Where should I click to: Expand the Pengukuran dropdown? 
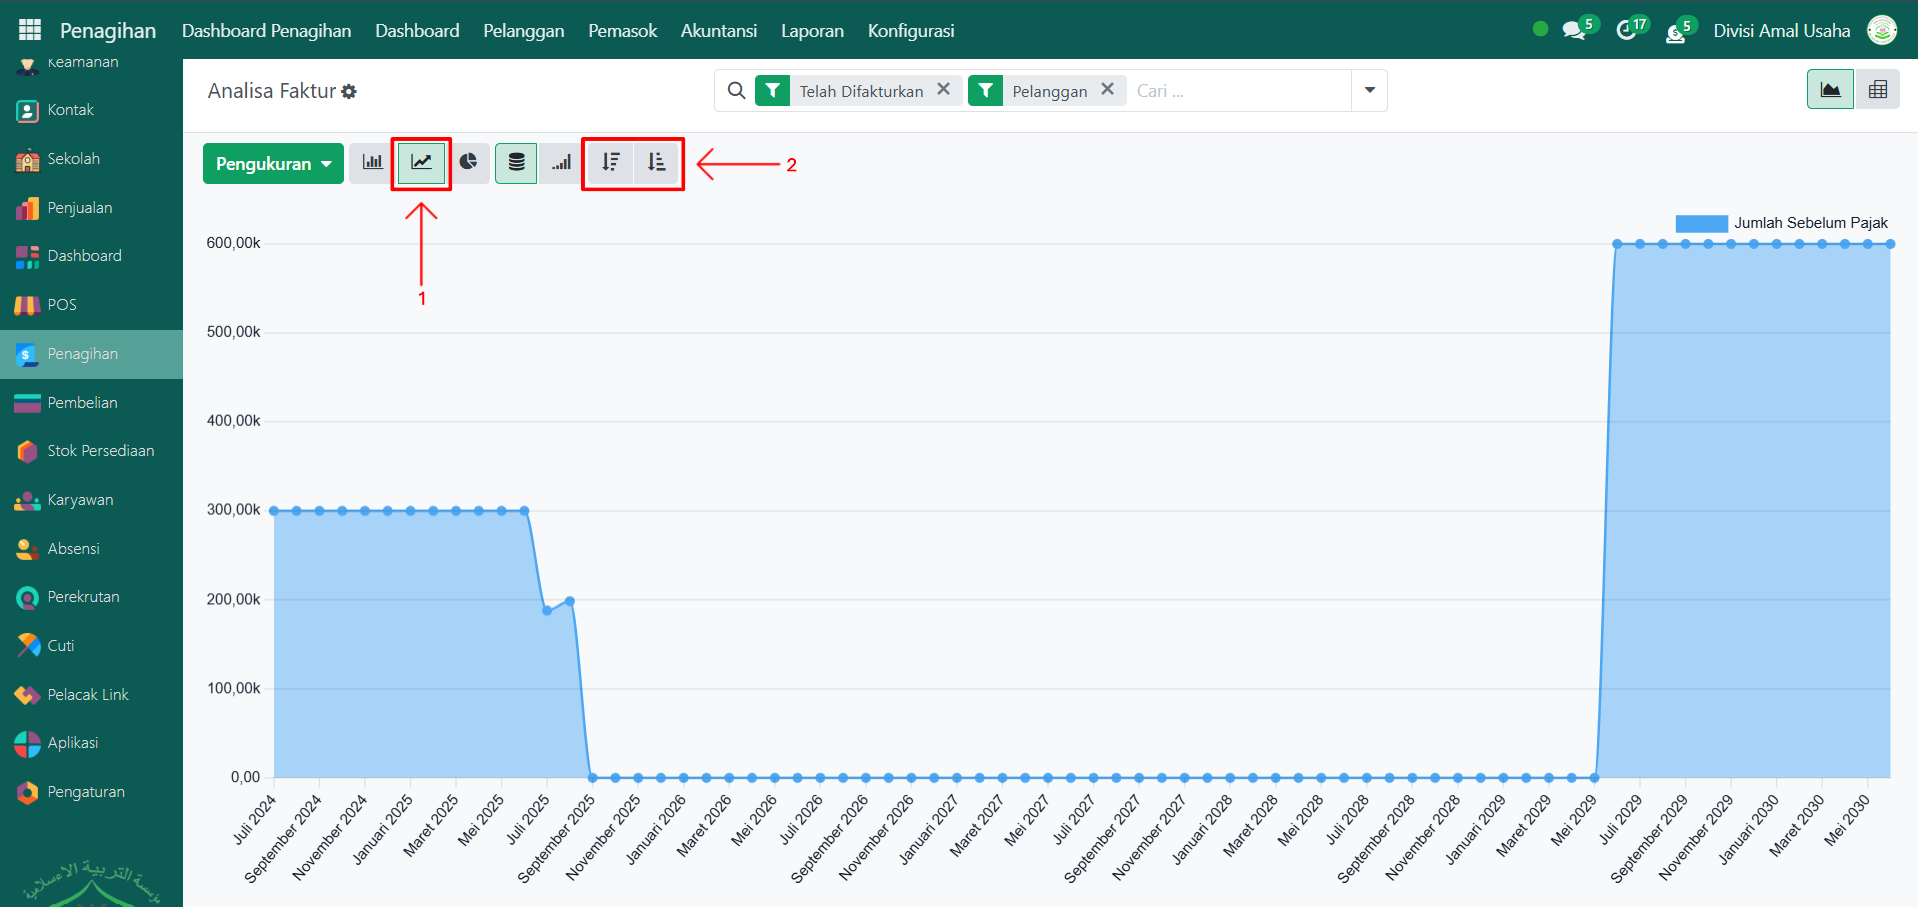pyautogui.click(x=273, y=164)
